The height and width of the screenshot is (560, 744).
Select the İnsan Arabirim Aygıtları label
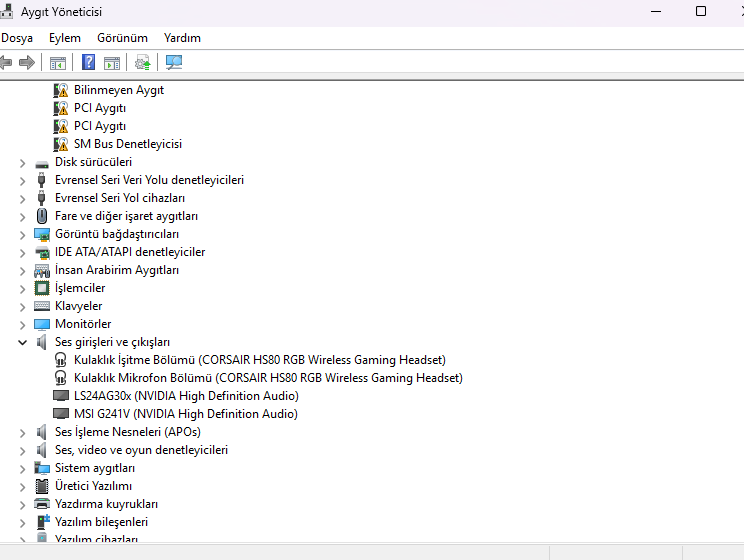tap(117, 270)
